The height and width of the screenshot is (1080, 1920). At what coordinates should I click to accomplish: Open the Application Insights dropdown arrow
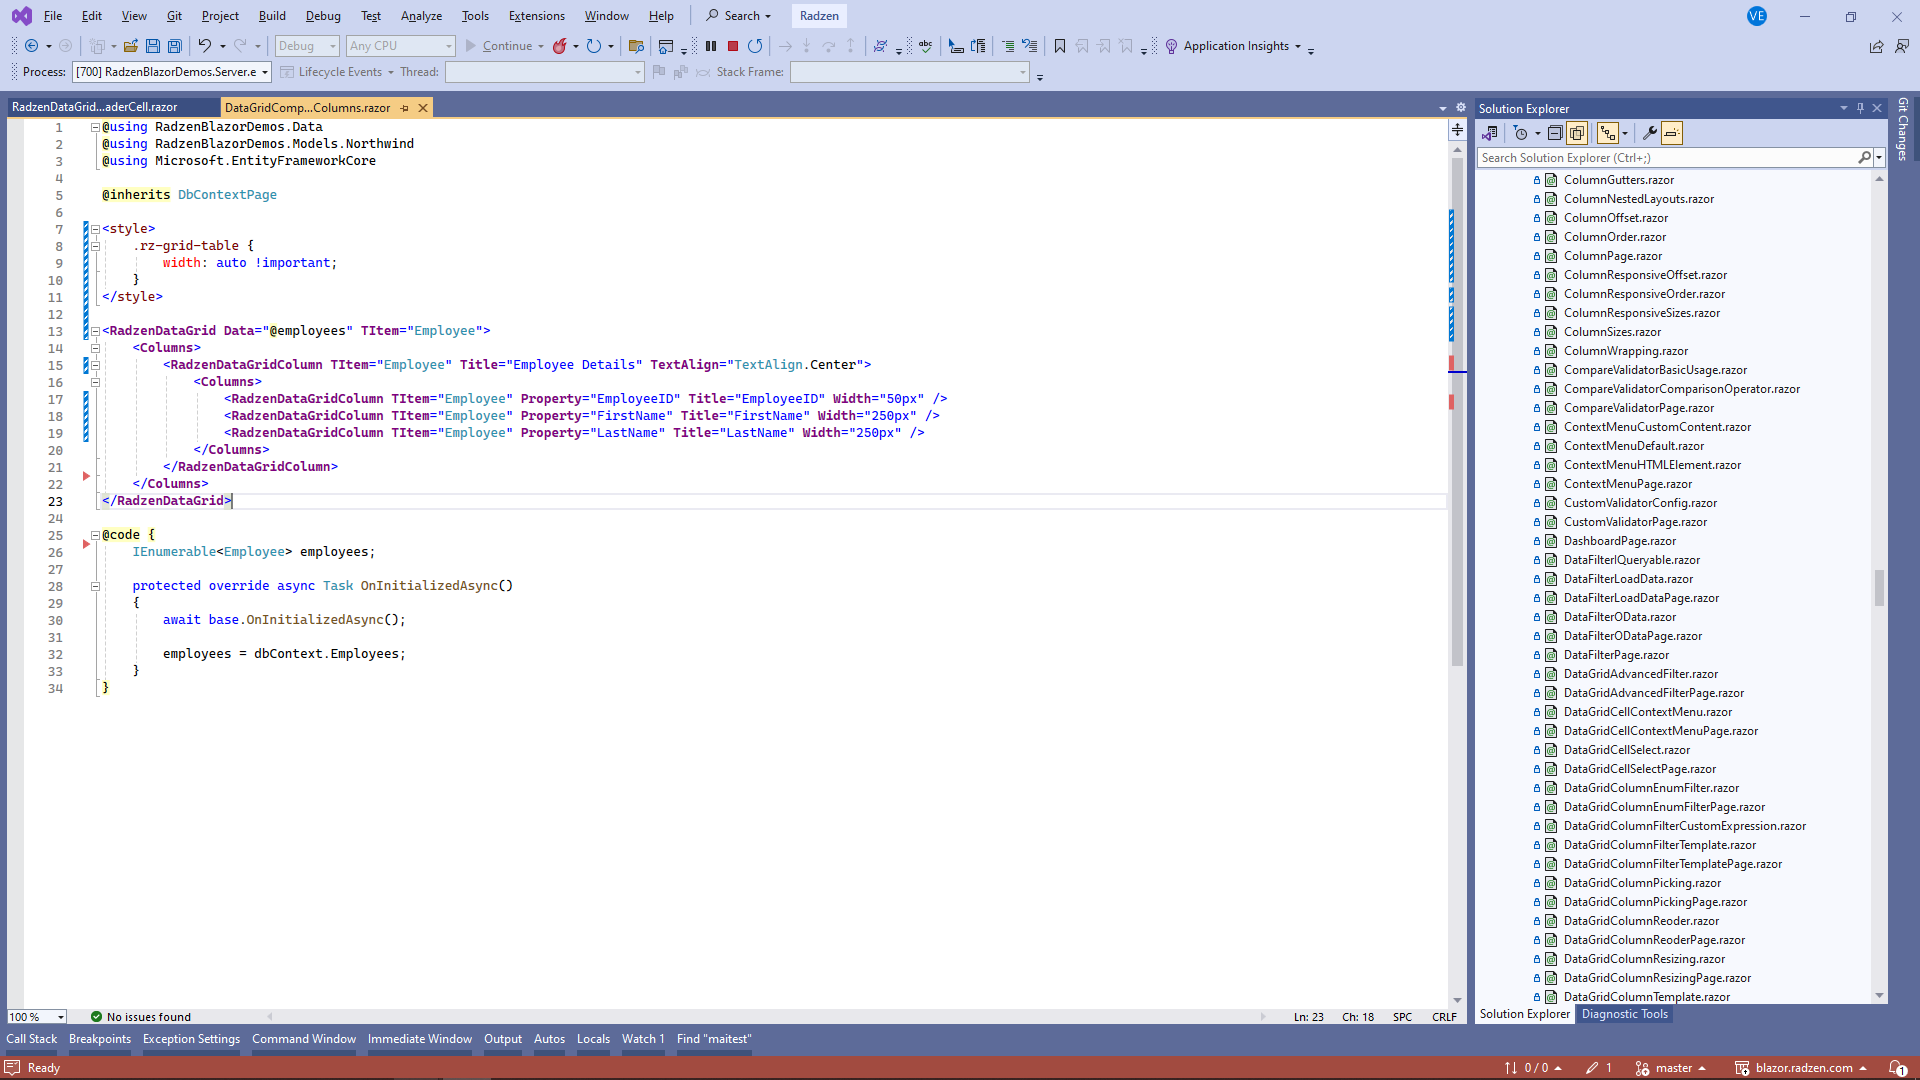(x=1298, y=46)
